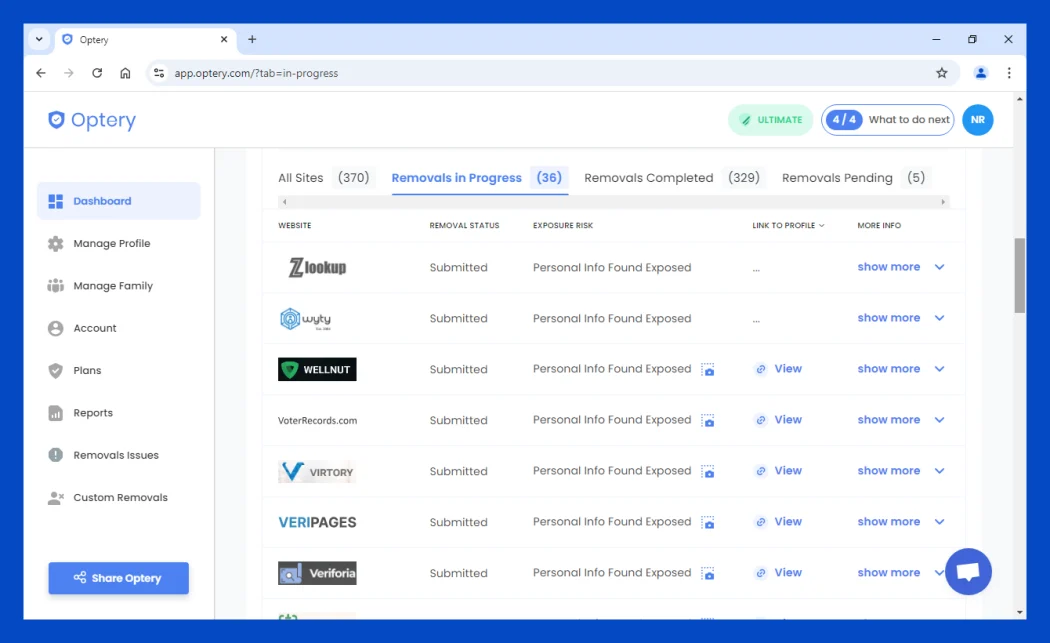Click the ULTIMATE plan badge
The height and width of the screenshot is (643, 1050).
(770, 120)
